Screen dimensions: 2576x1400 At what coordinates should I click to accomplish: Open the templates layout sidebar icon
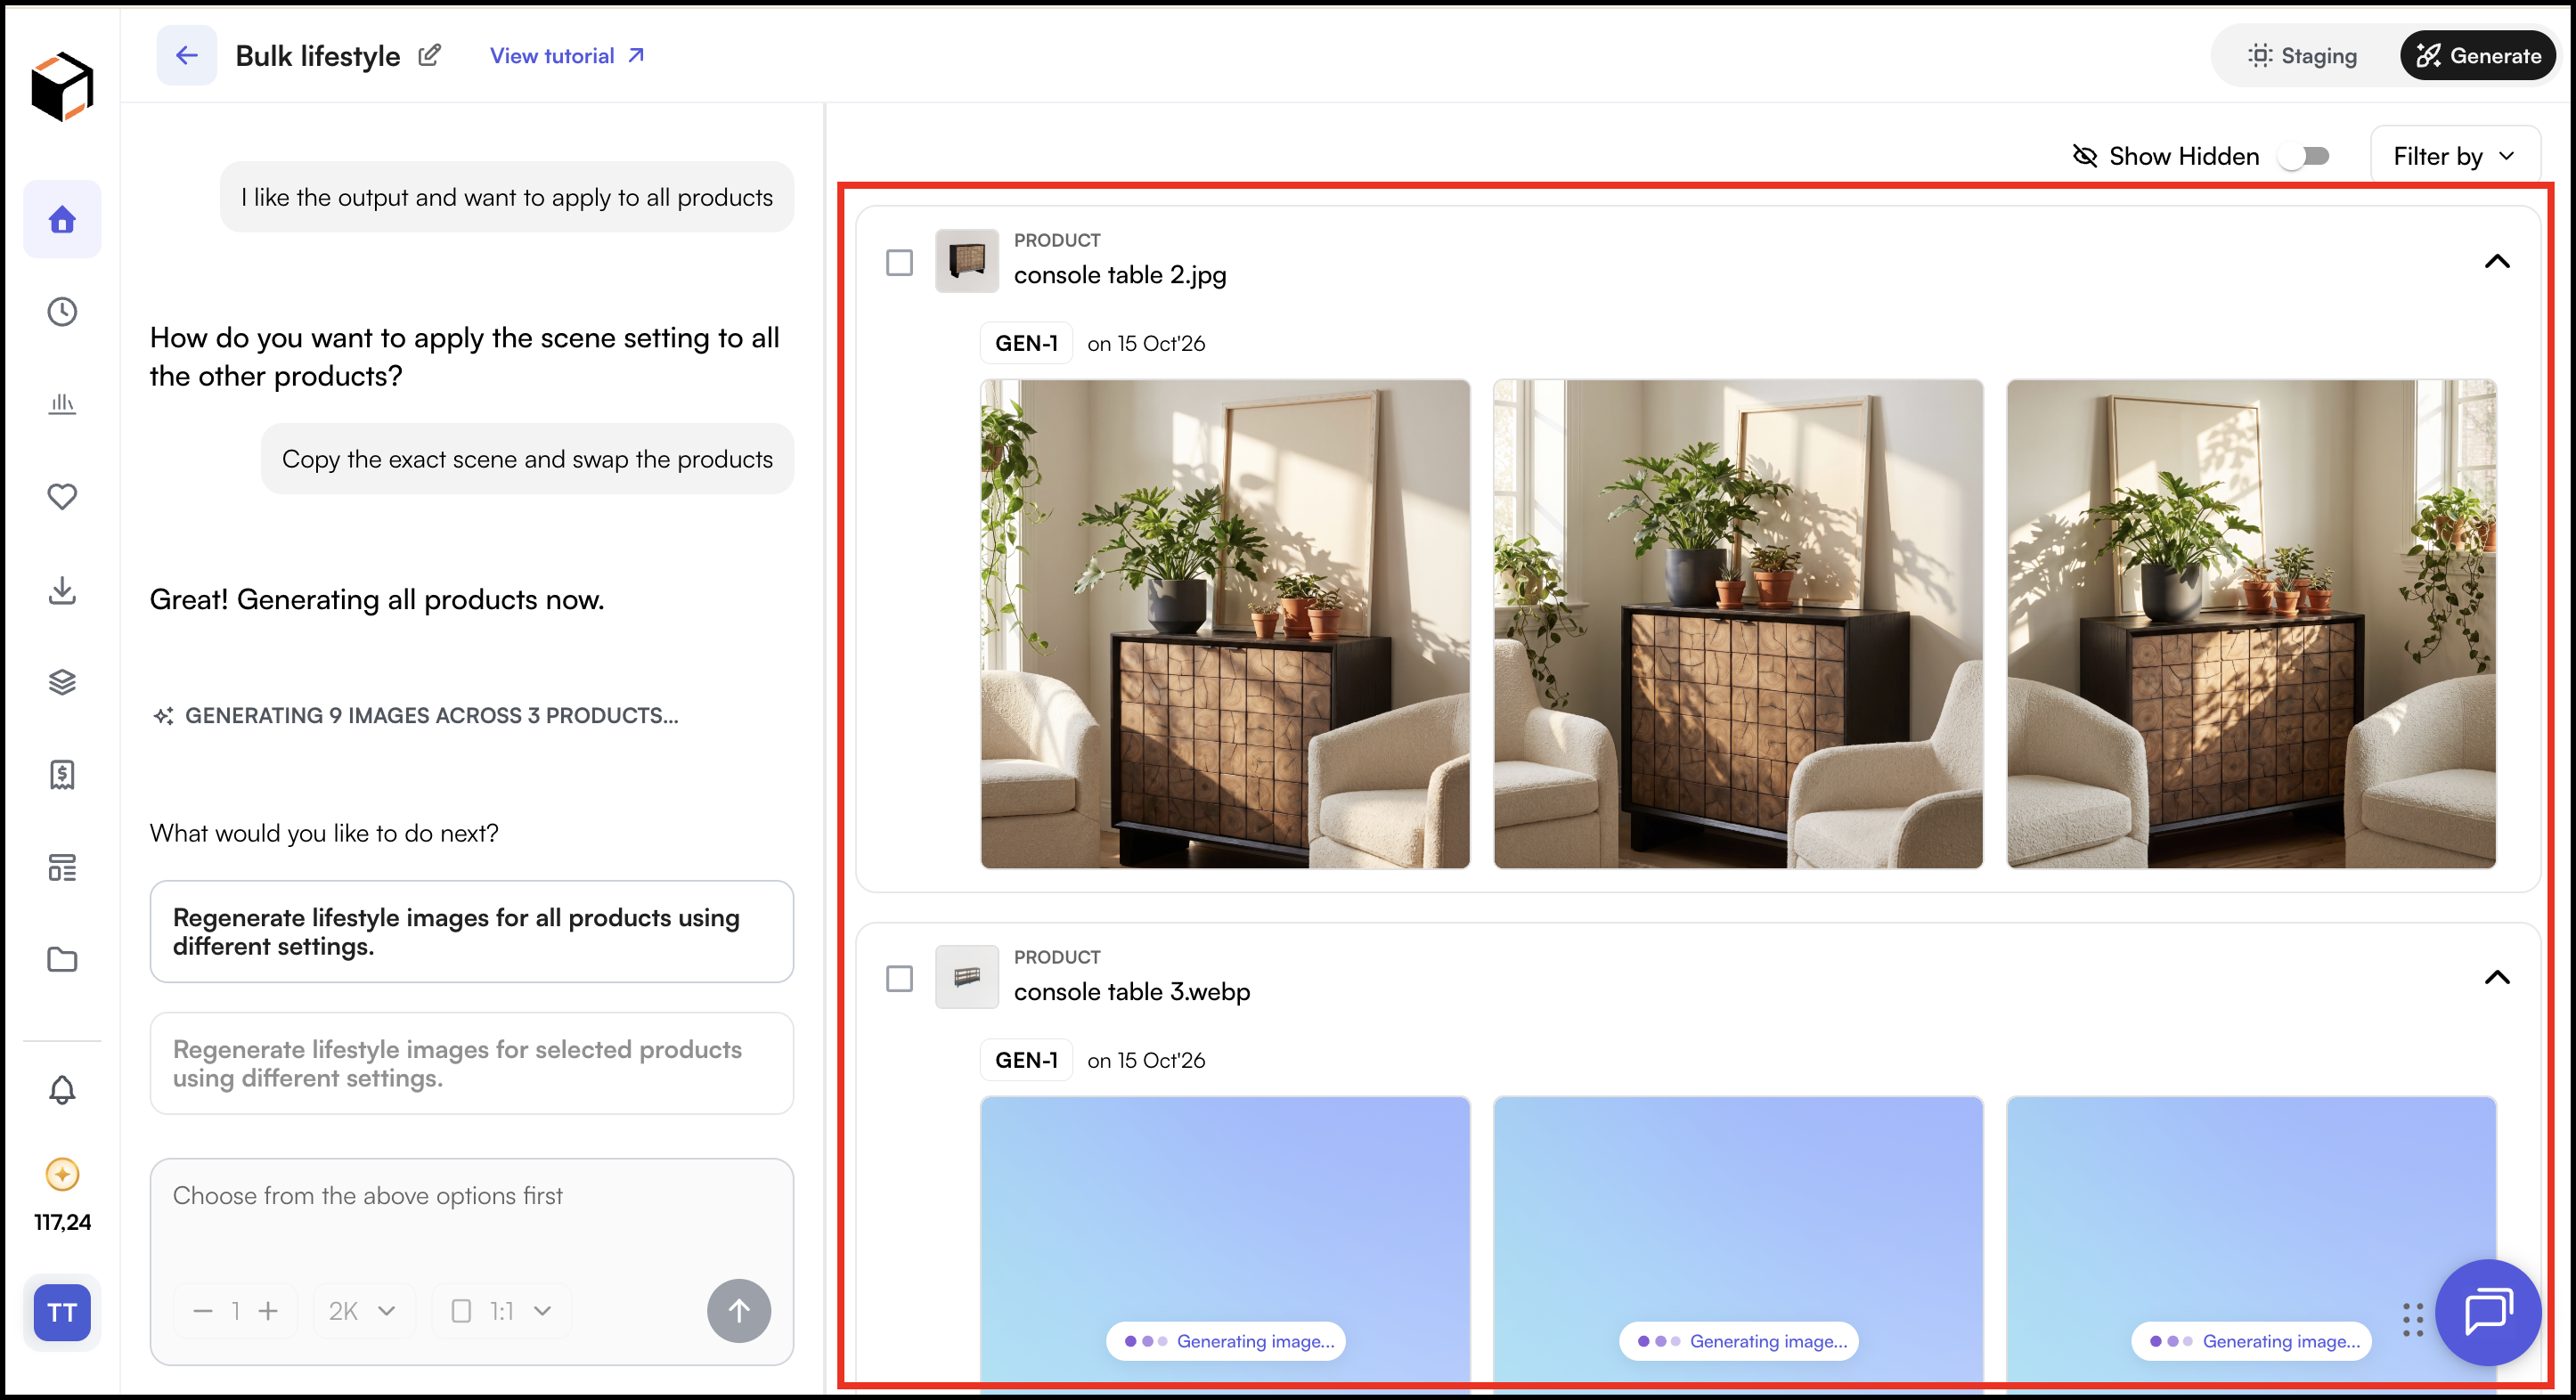pos(62,867)
